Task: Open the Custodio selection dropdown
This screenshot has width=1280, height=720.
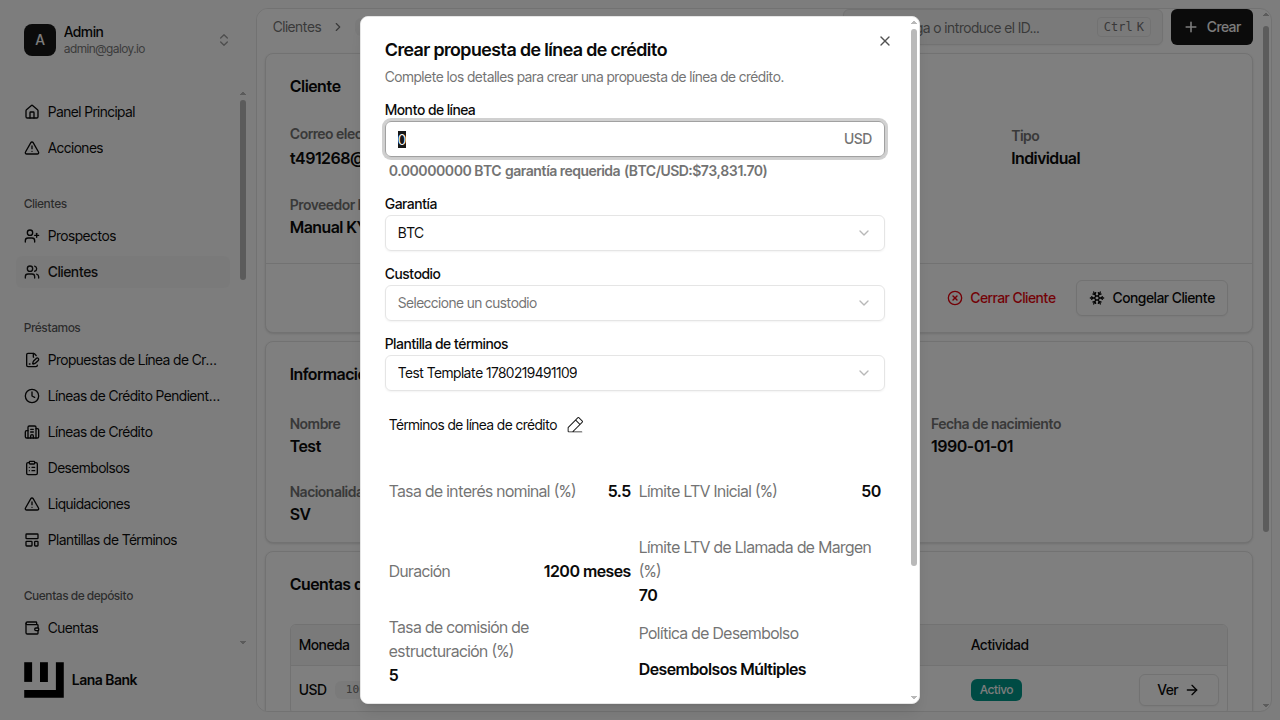Action: [x=635, y=303]
